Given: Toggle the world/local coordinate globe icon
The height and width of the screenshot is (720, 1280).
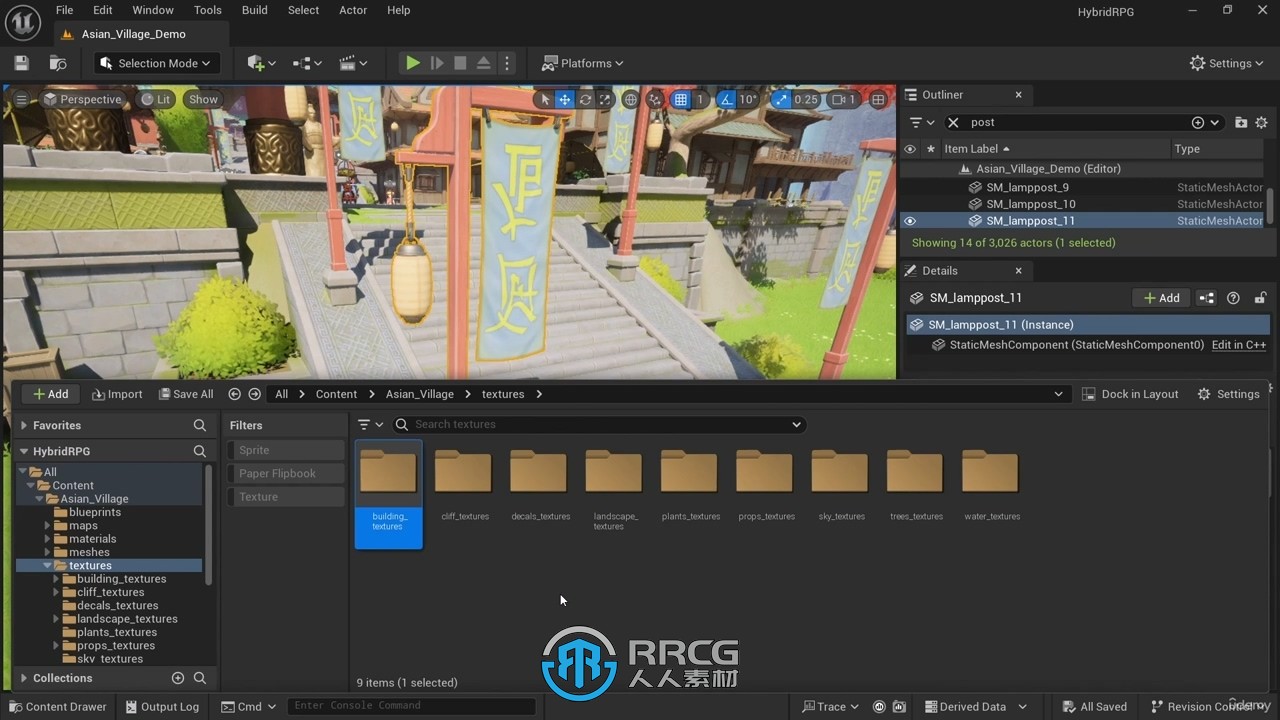Looking at the screenshot, I should click(630, 99).
